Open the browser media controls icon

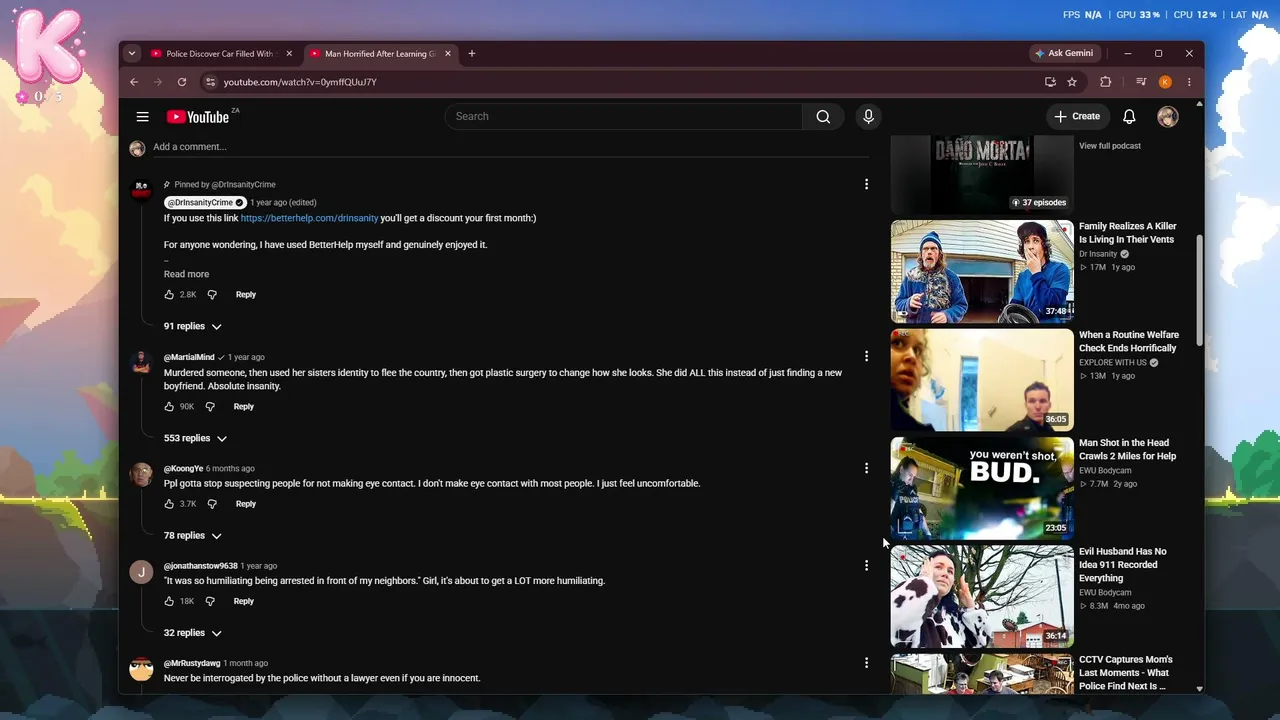point(1141,82)
